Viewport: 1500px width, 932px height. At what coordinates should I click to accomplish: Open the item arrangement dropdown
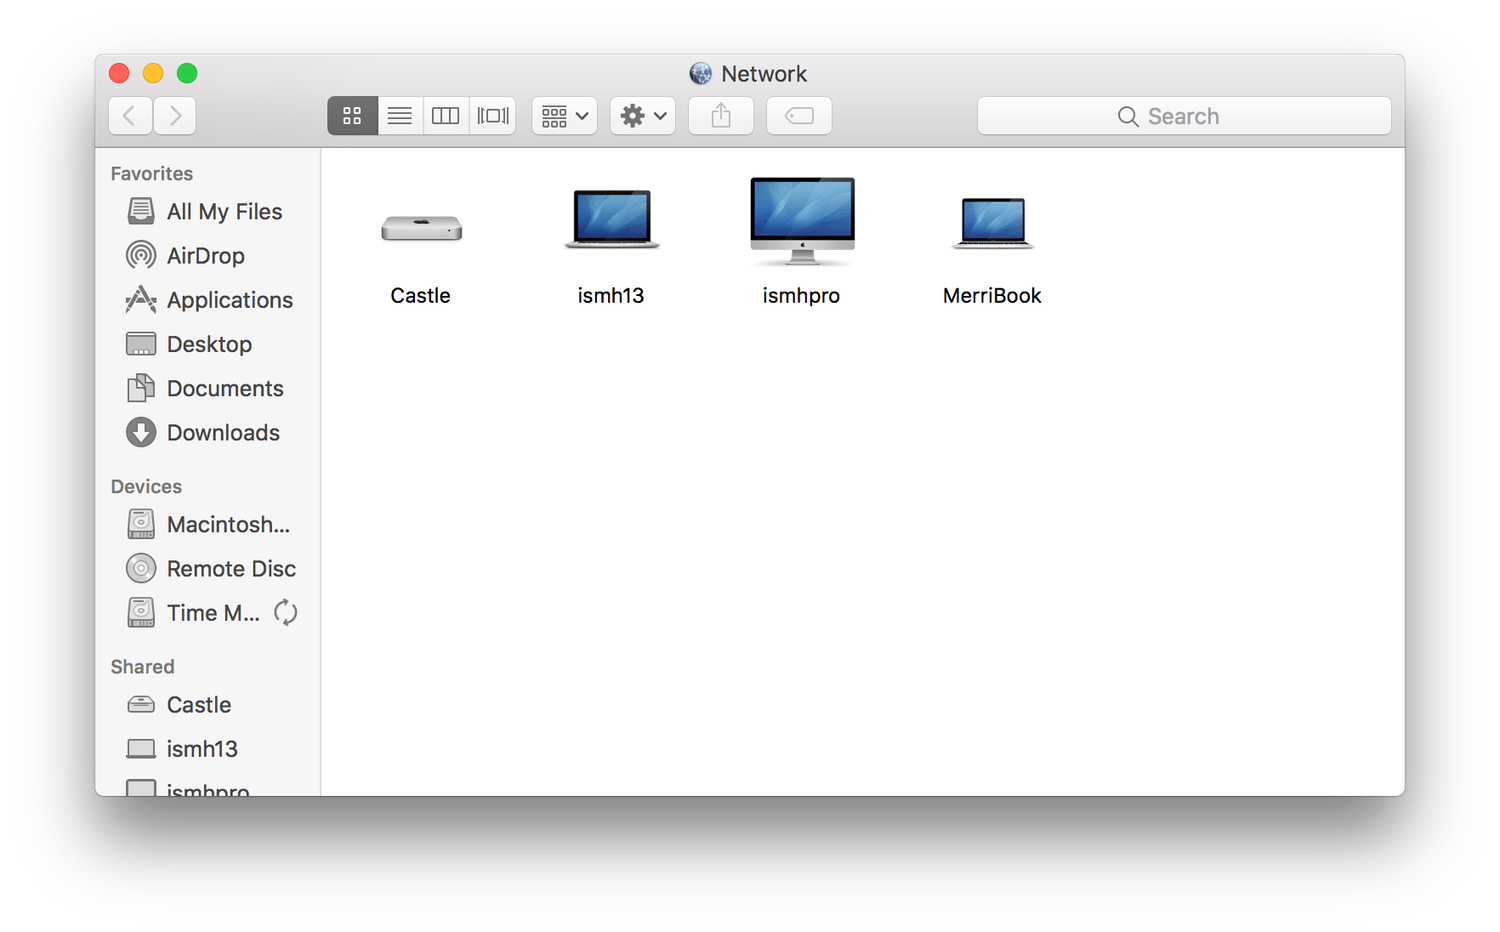pos(565,116)
